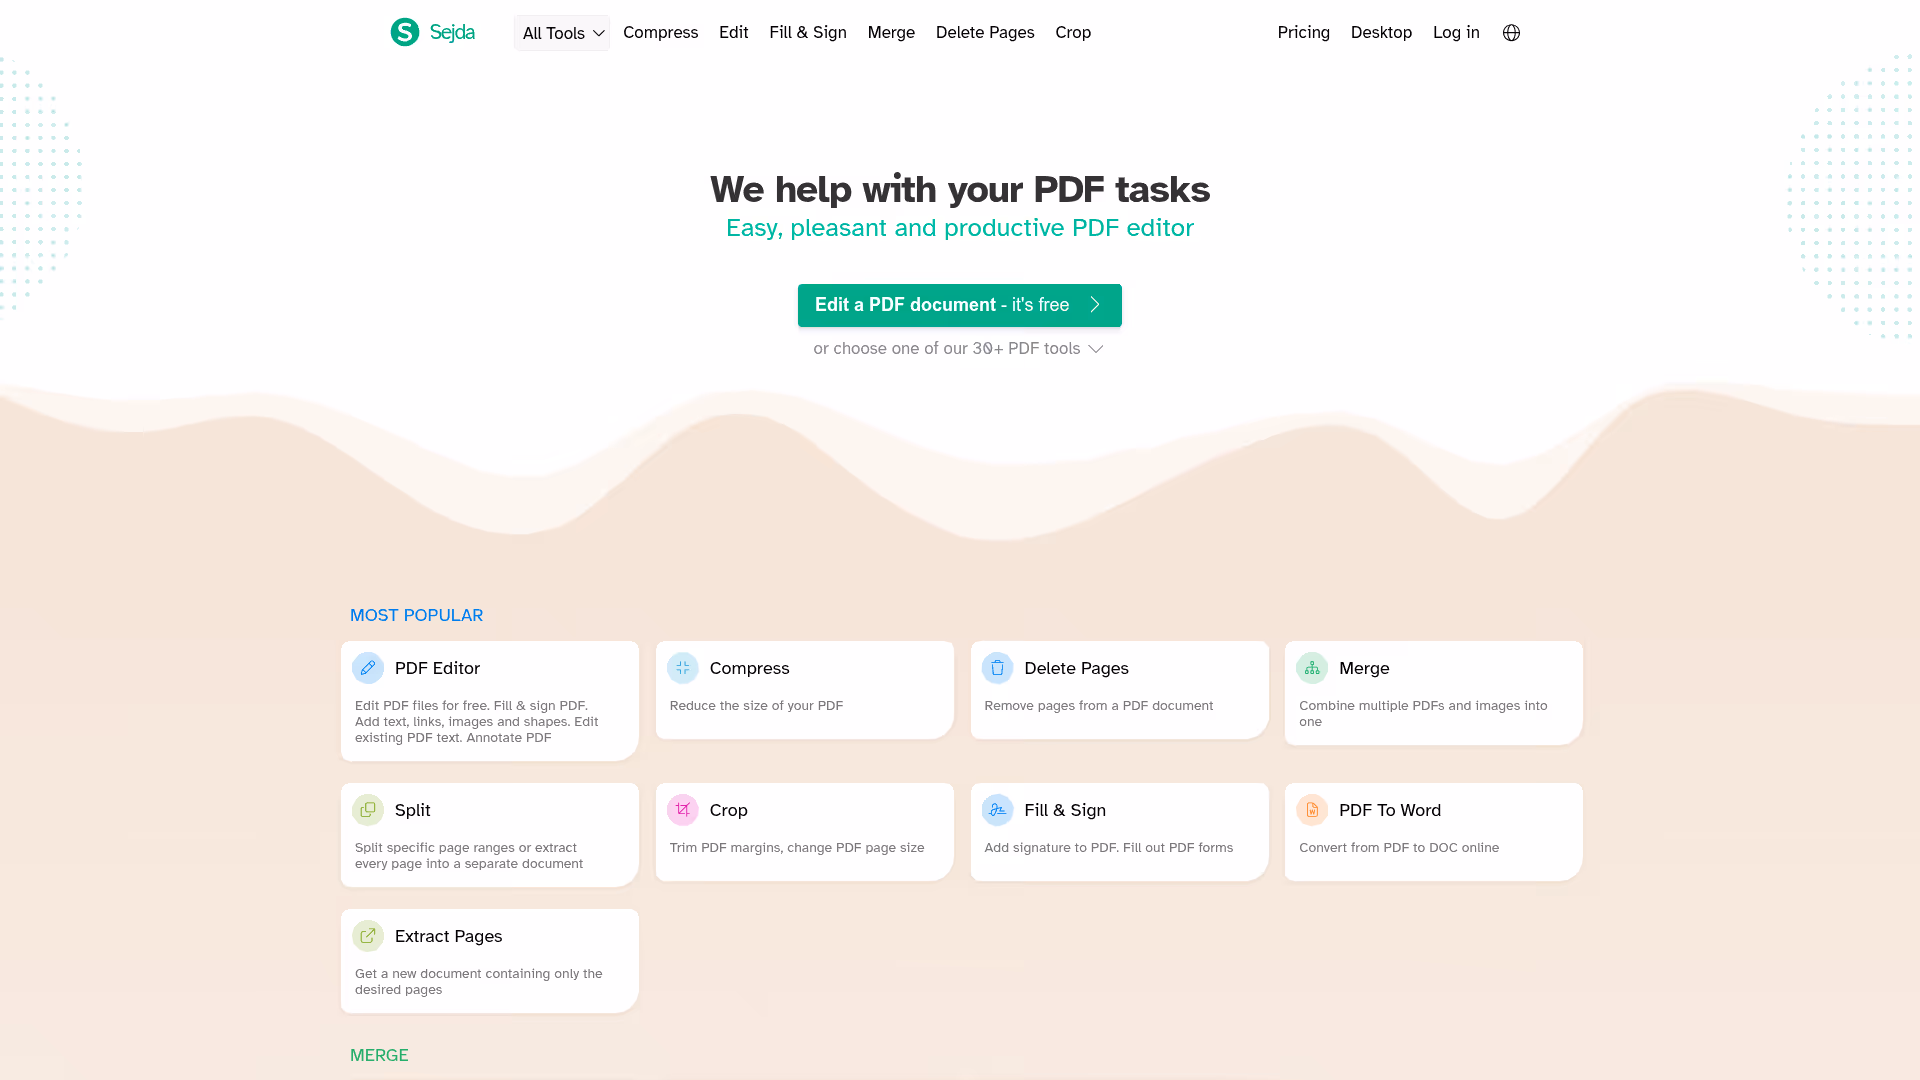1920x1080 pixels.
Task: Click the Crop tool icon
Action: pyautogui.click(x=682, y=810)
